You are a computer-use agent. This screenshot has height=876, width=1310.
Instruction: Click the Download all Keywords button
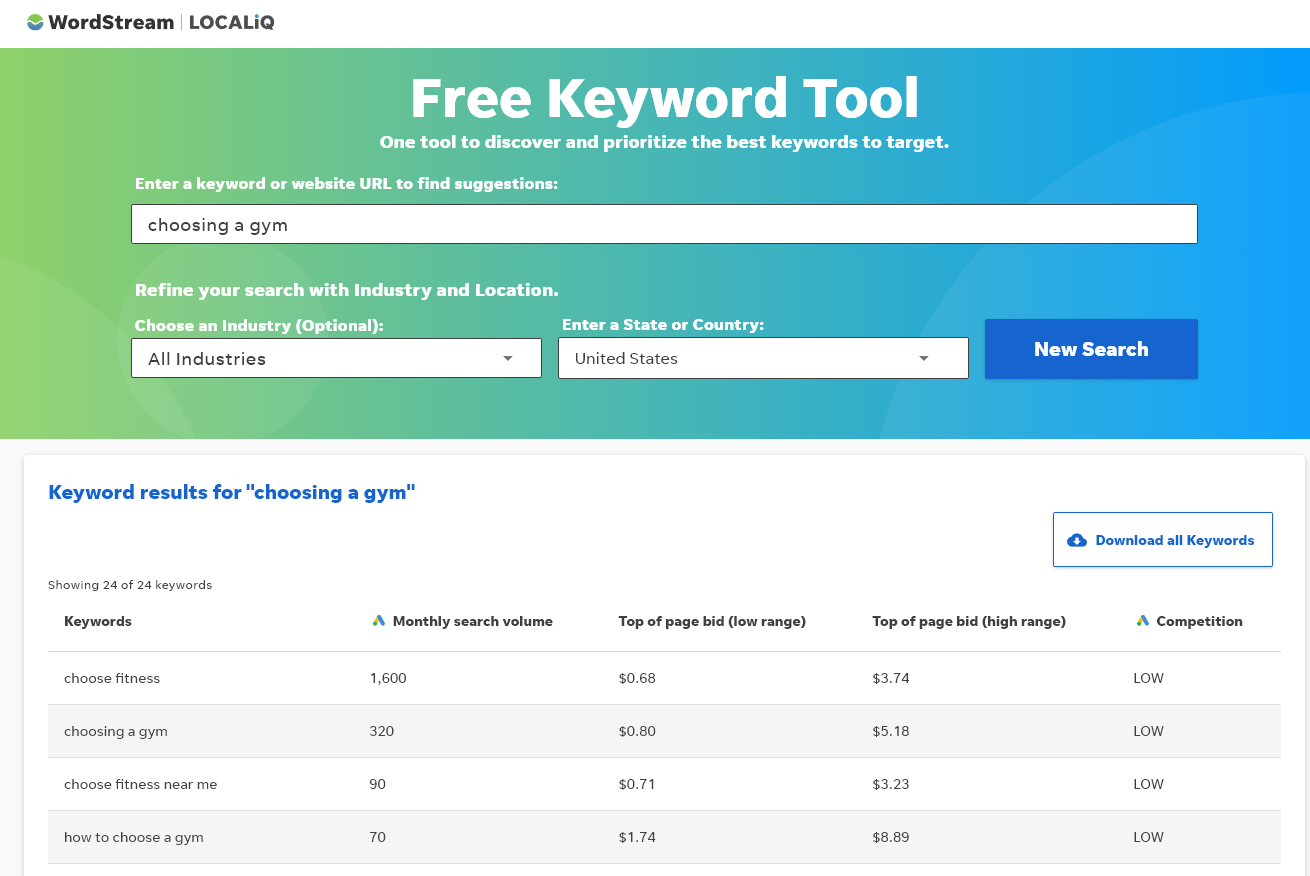pyautogui.click(x=1162, y=539)
